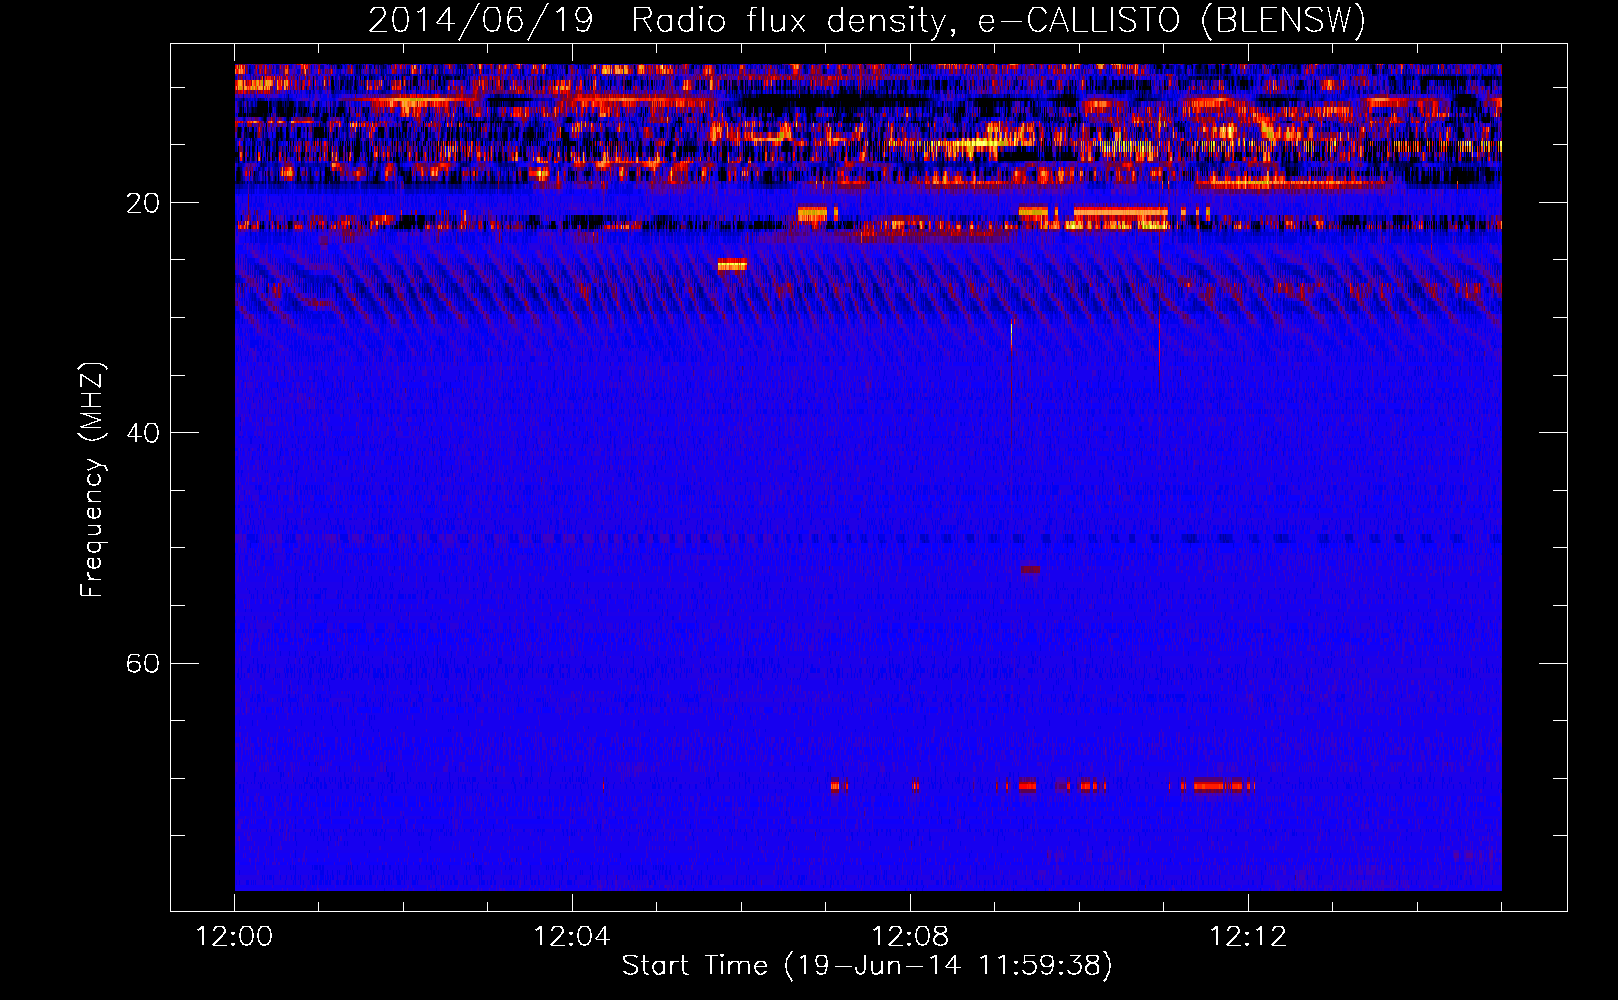Click the '12:04' time tick label

tap(572, 937)
